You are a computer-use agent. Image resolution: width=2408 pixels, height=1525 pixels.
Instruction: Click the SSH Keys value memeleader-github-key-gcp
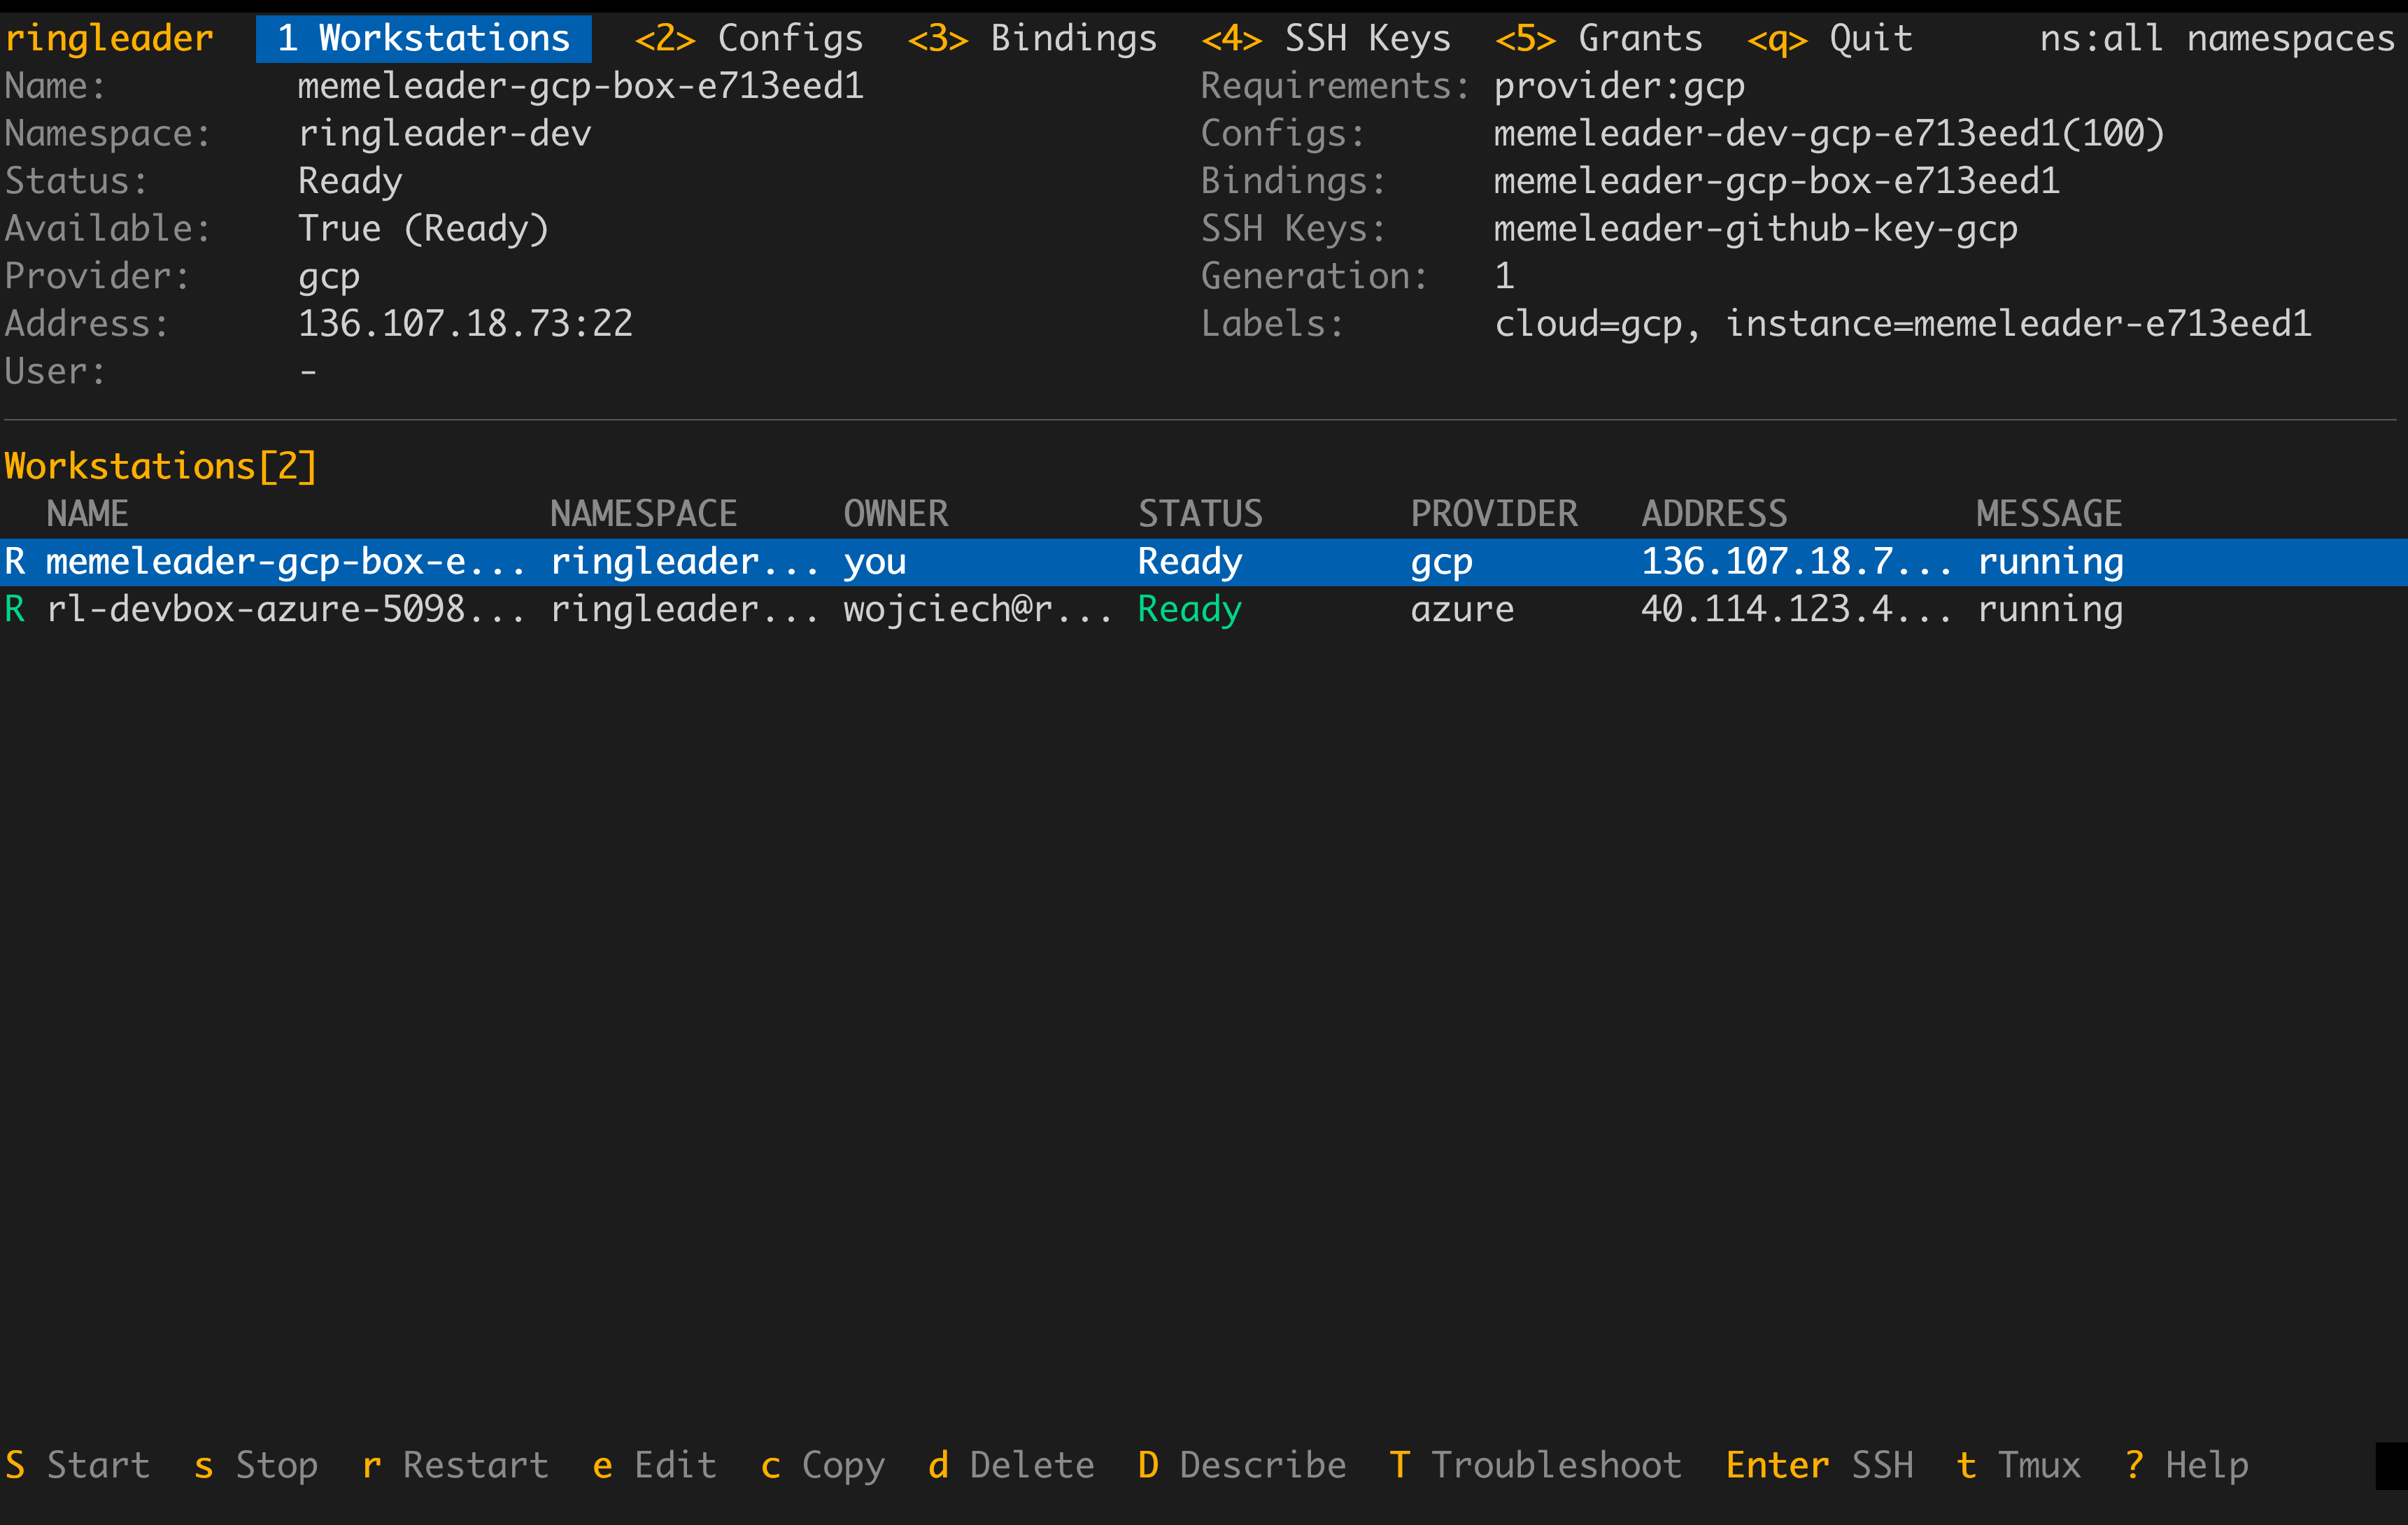pos(1756,229)
